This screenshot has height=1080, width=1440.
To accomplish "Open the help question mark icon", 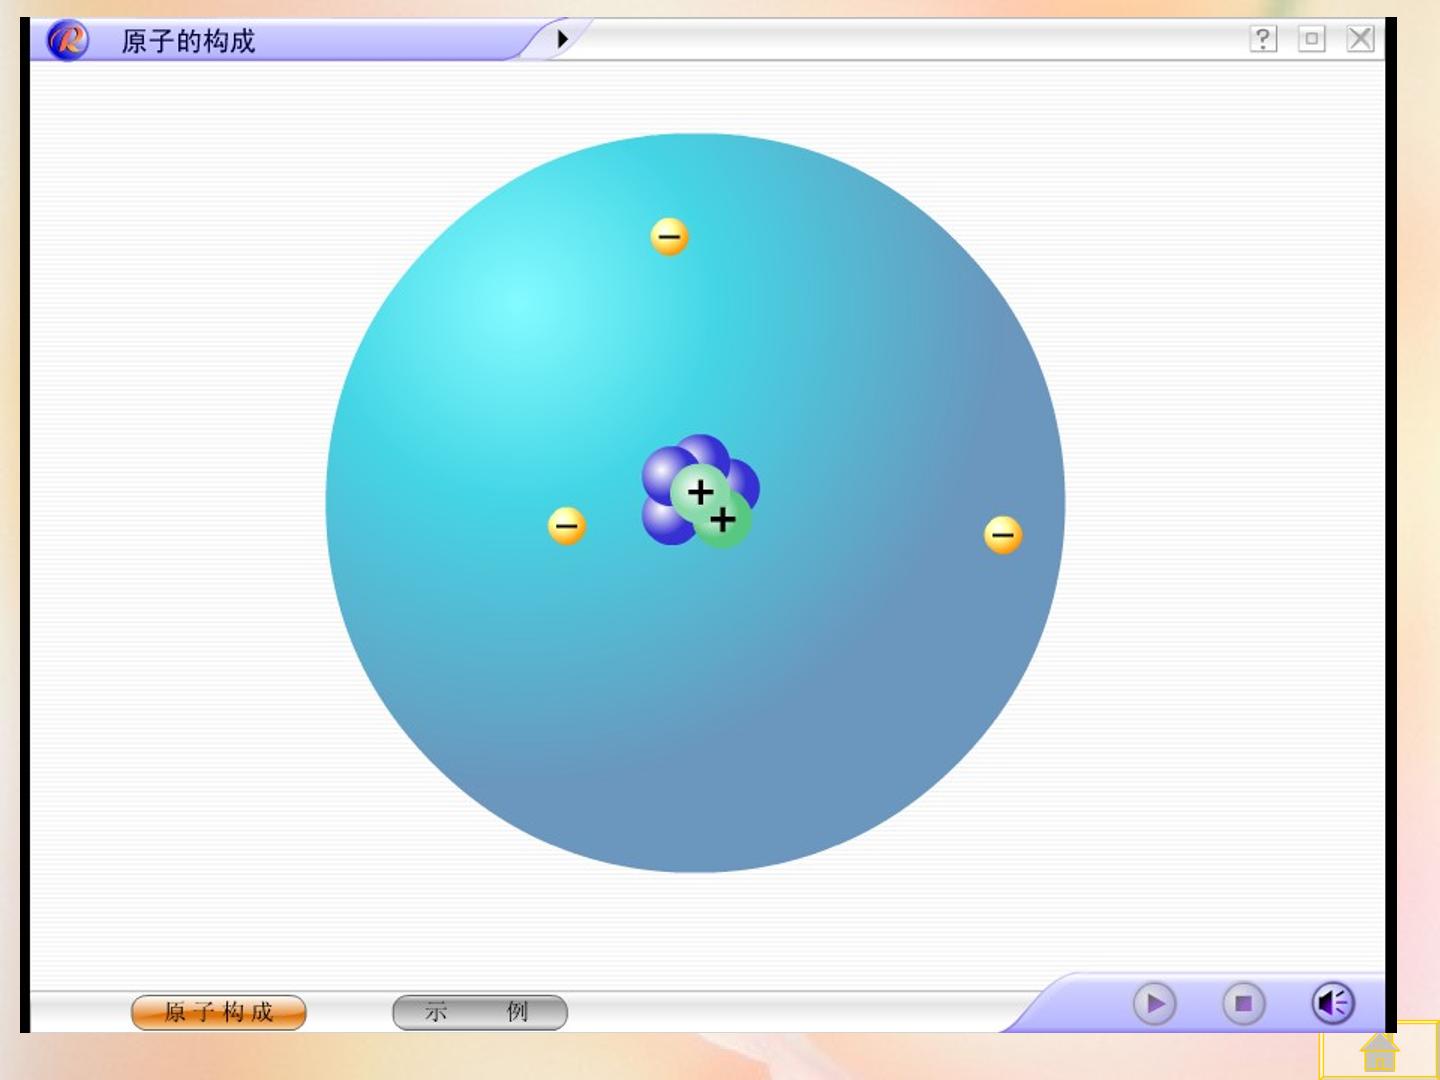I will click(1263, 39).
